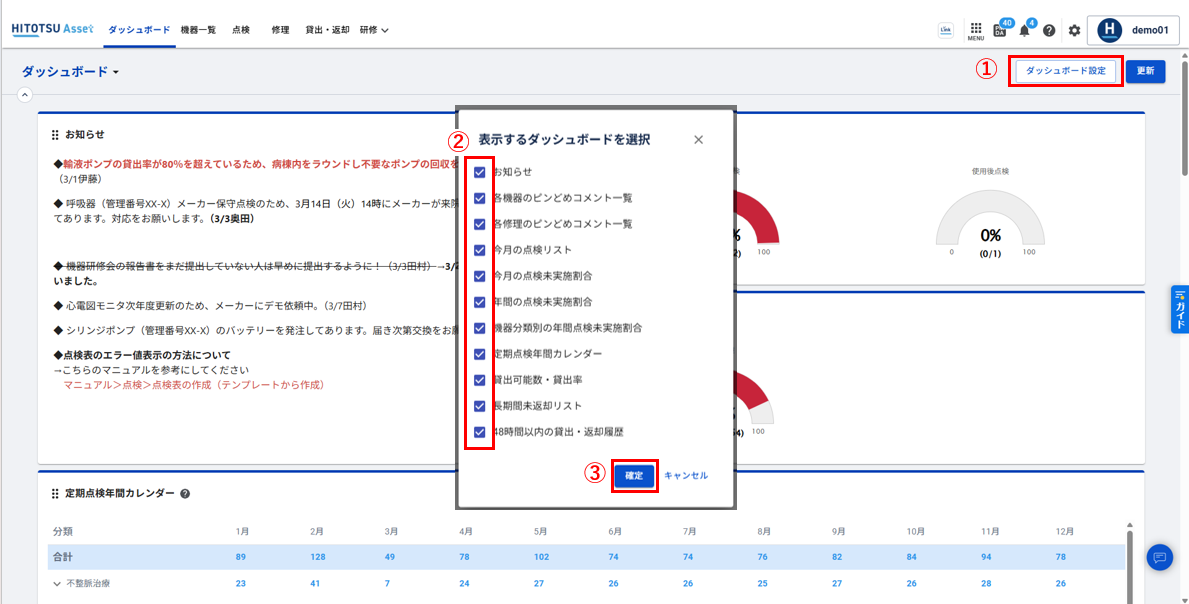The height and width of the screenshot is (604, 1189).
Task: Expand the 研修 dropdown menu
Action: 374,30
